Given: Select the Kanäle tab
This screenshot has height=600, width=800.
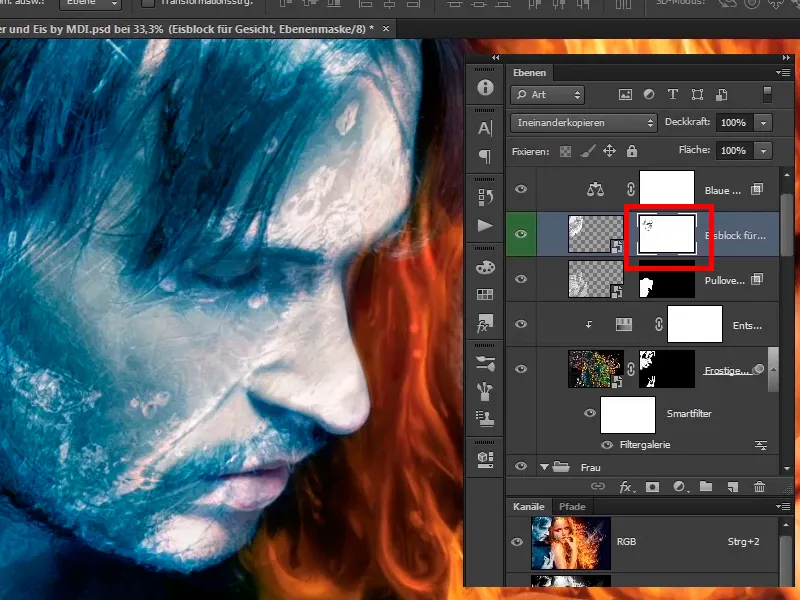Looking at the screenshot, I should coord(529,507).
